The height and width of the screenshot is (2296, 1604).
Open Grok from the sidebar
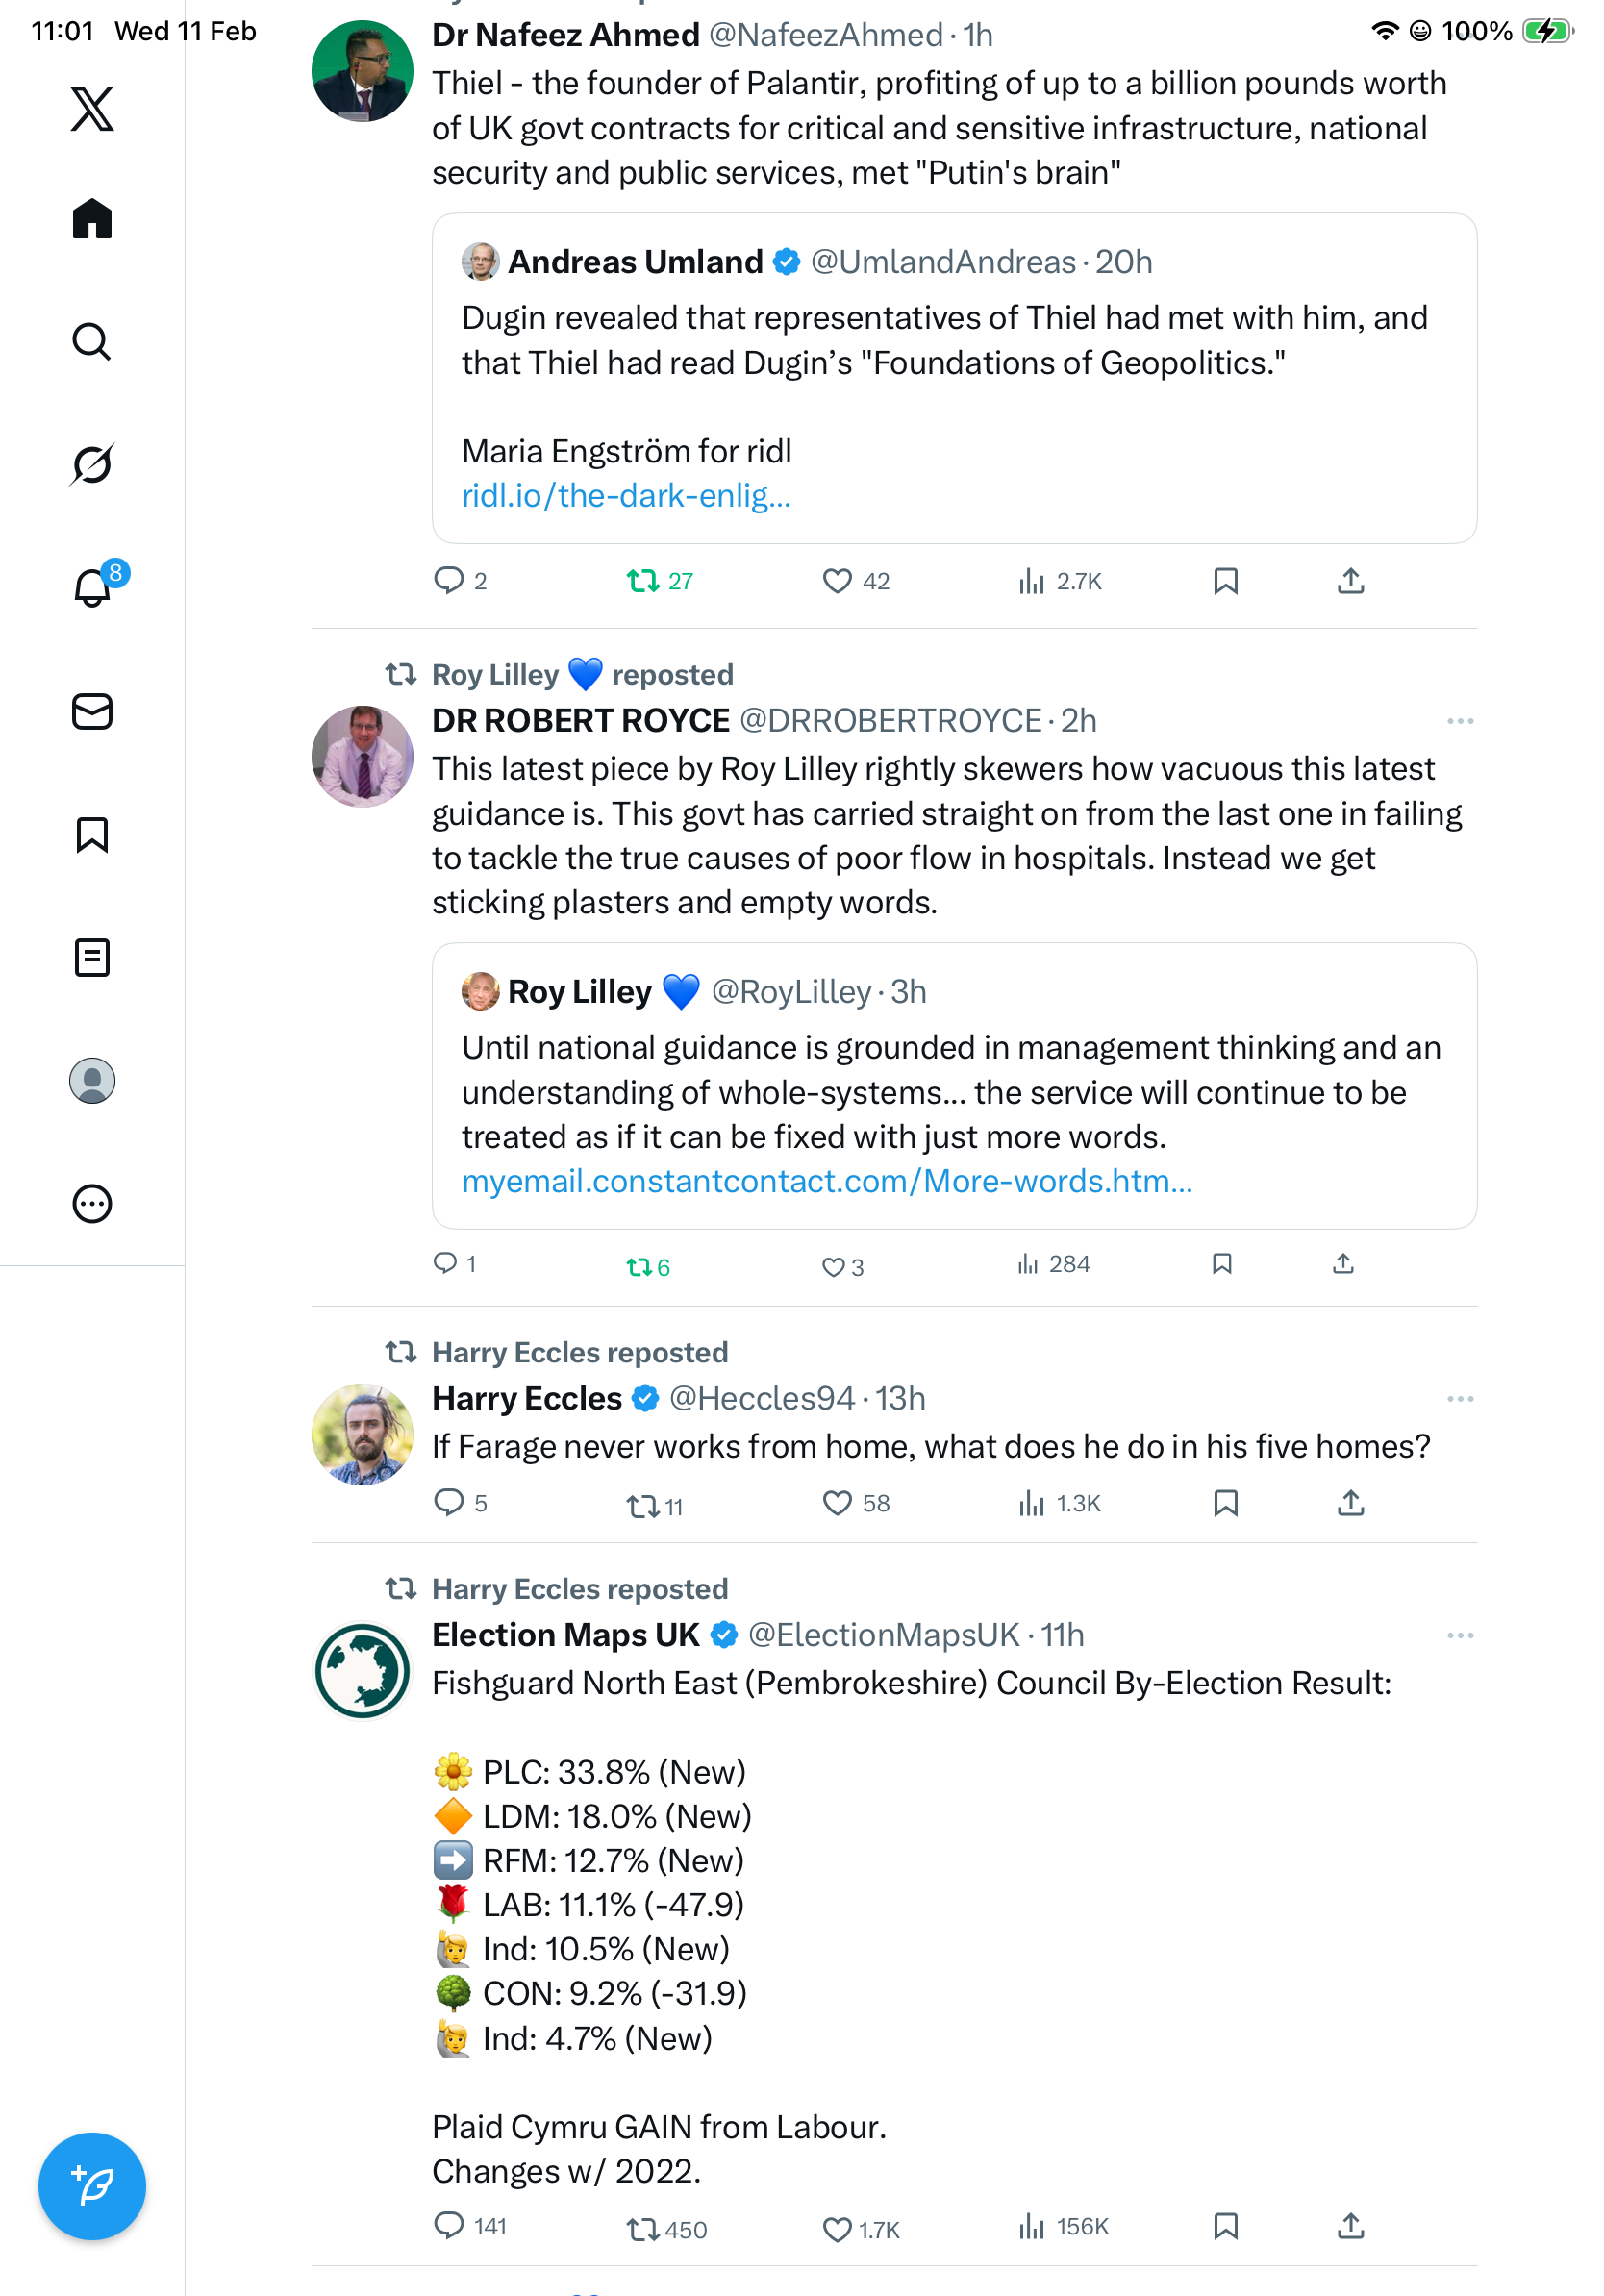tap(92, 464)
